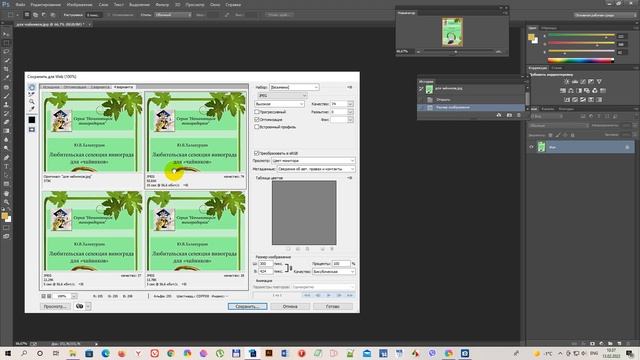Toggle the constrain proportions link icon
Viewport: 640px width, 360px height.
[288, 268]
